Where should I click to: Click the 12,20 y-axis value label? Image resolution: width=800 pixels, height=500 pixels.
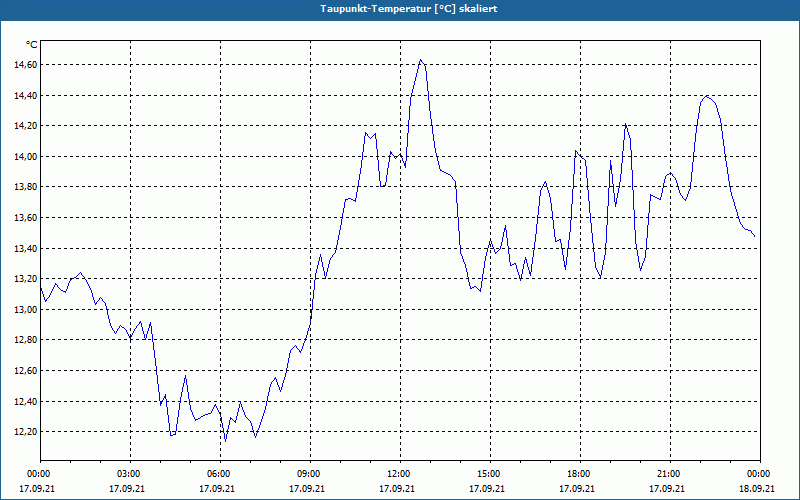click(x=23, y=432)
